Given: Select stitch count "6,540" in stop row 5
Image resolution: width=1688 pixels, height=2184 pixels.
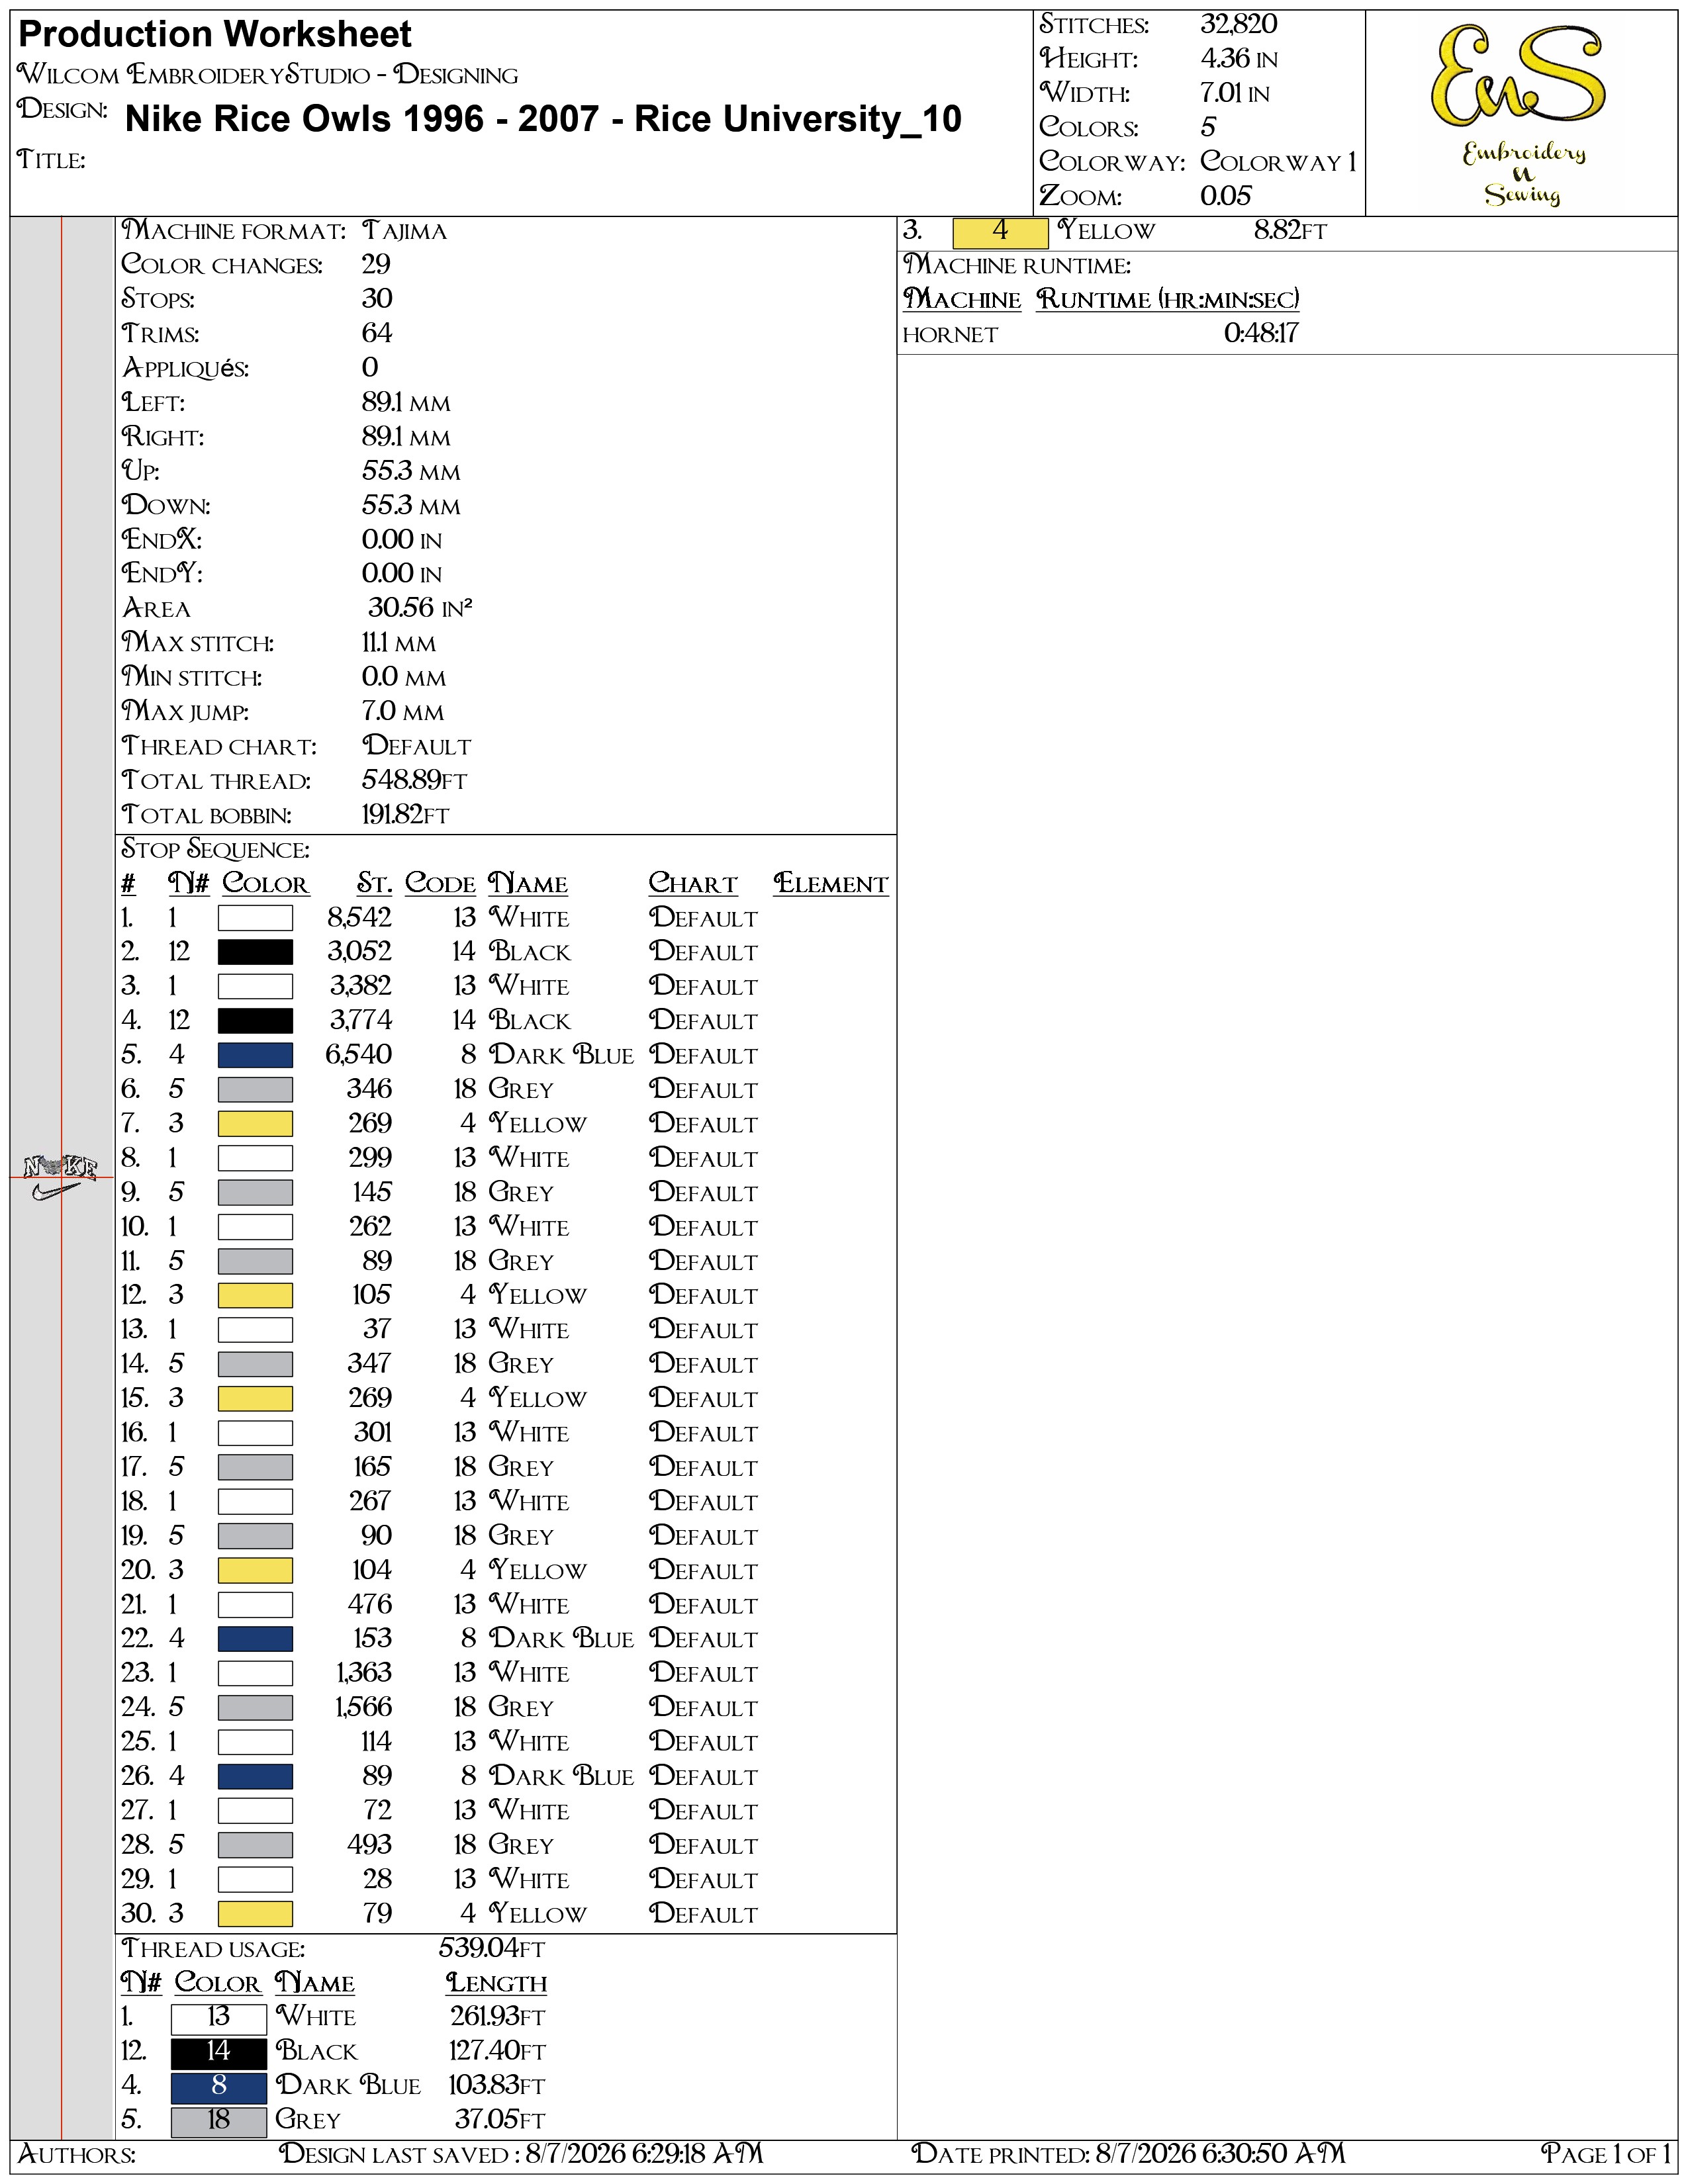Looking at the screenshot, I should click(358, 1055).
